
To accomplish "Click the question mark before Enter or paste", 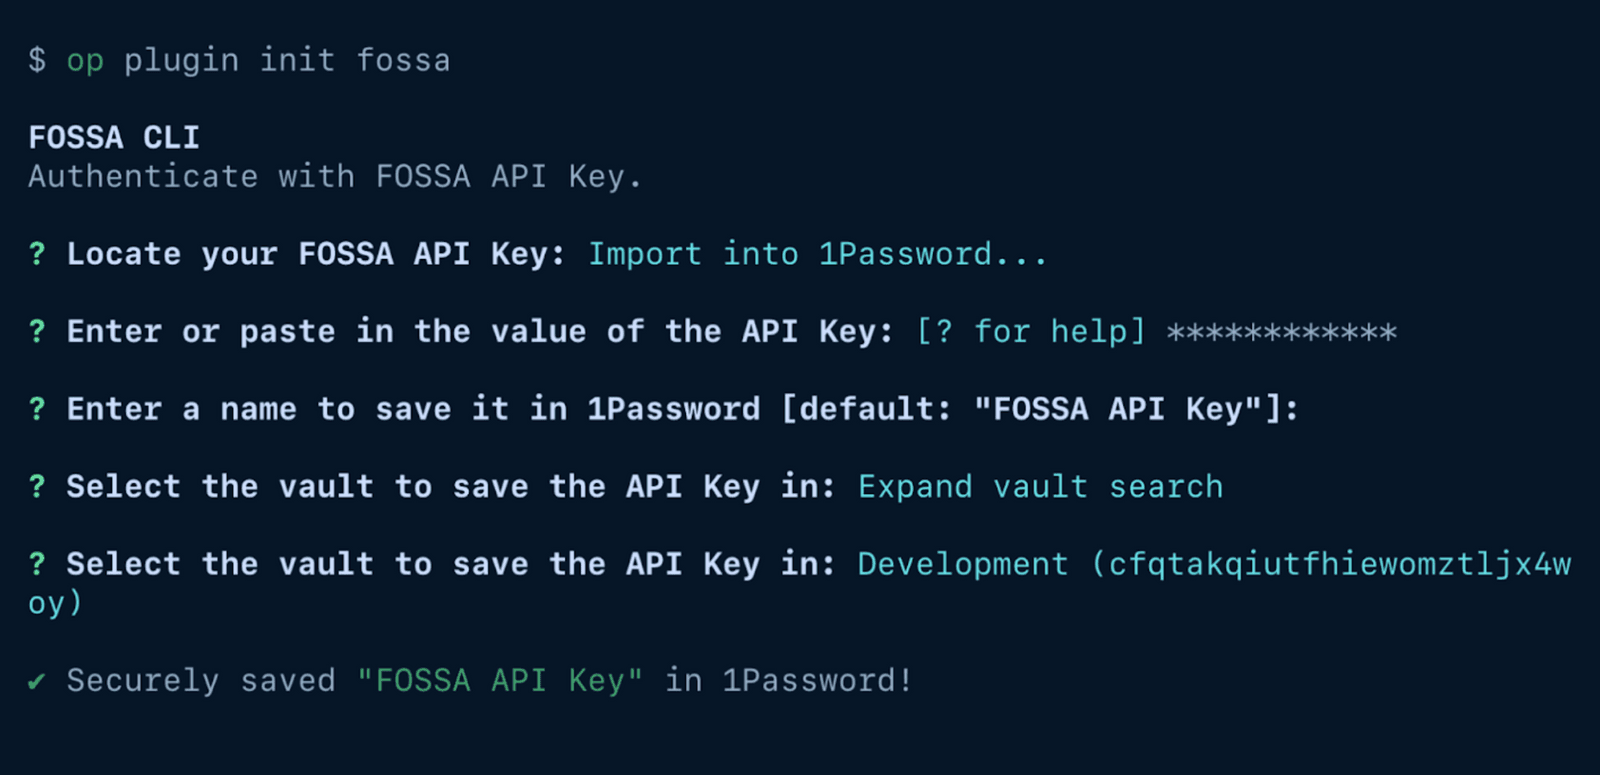I will tap(37, 331).
